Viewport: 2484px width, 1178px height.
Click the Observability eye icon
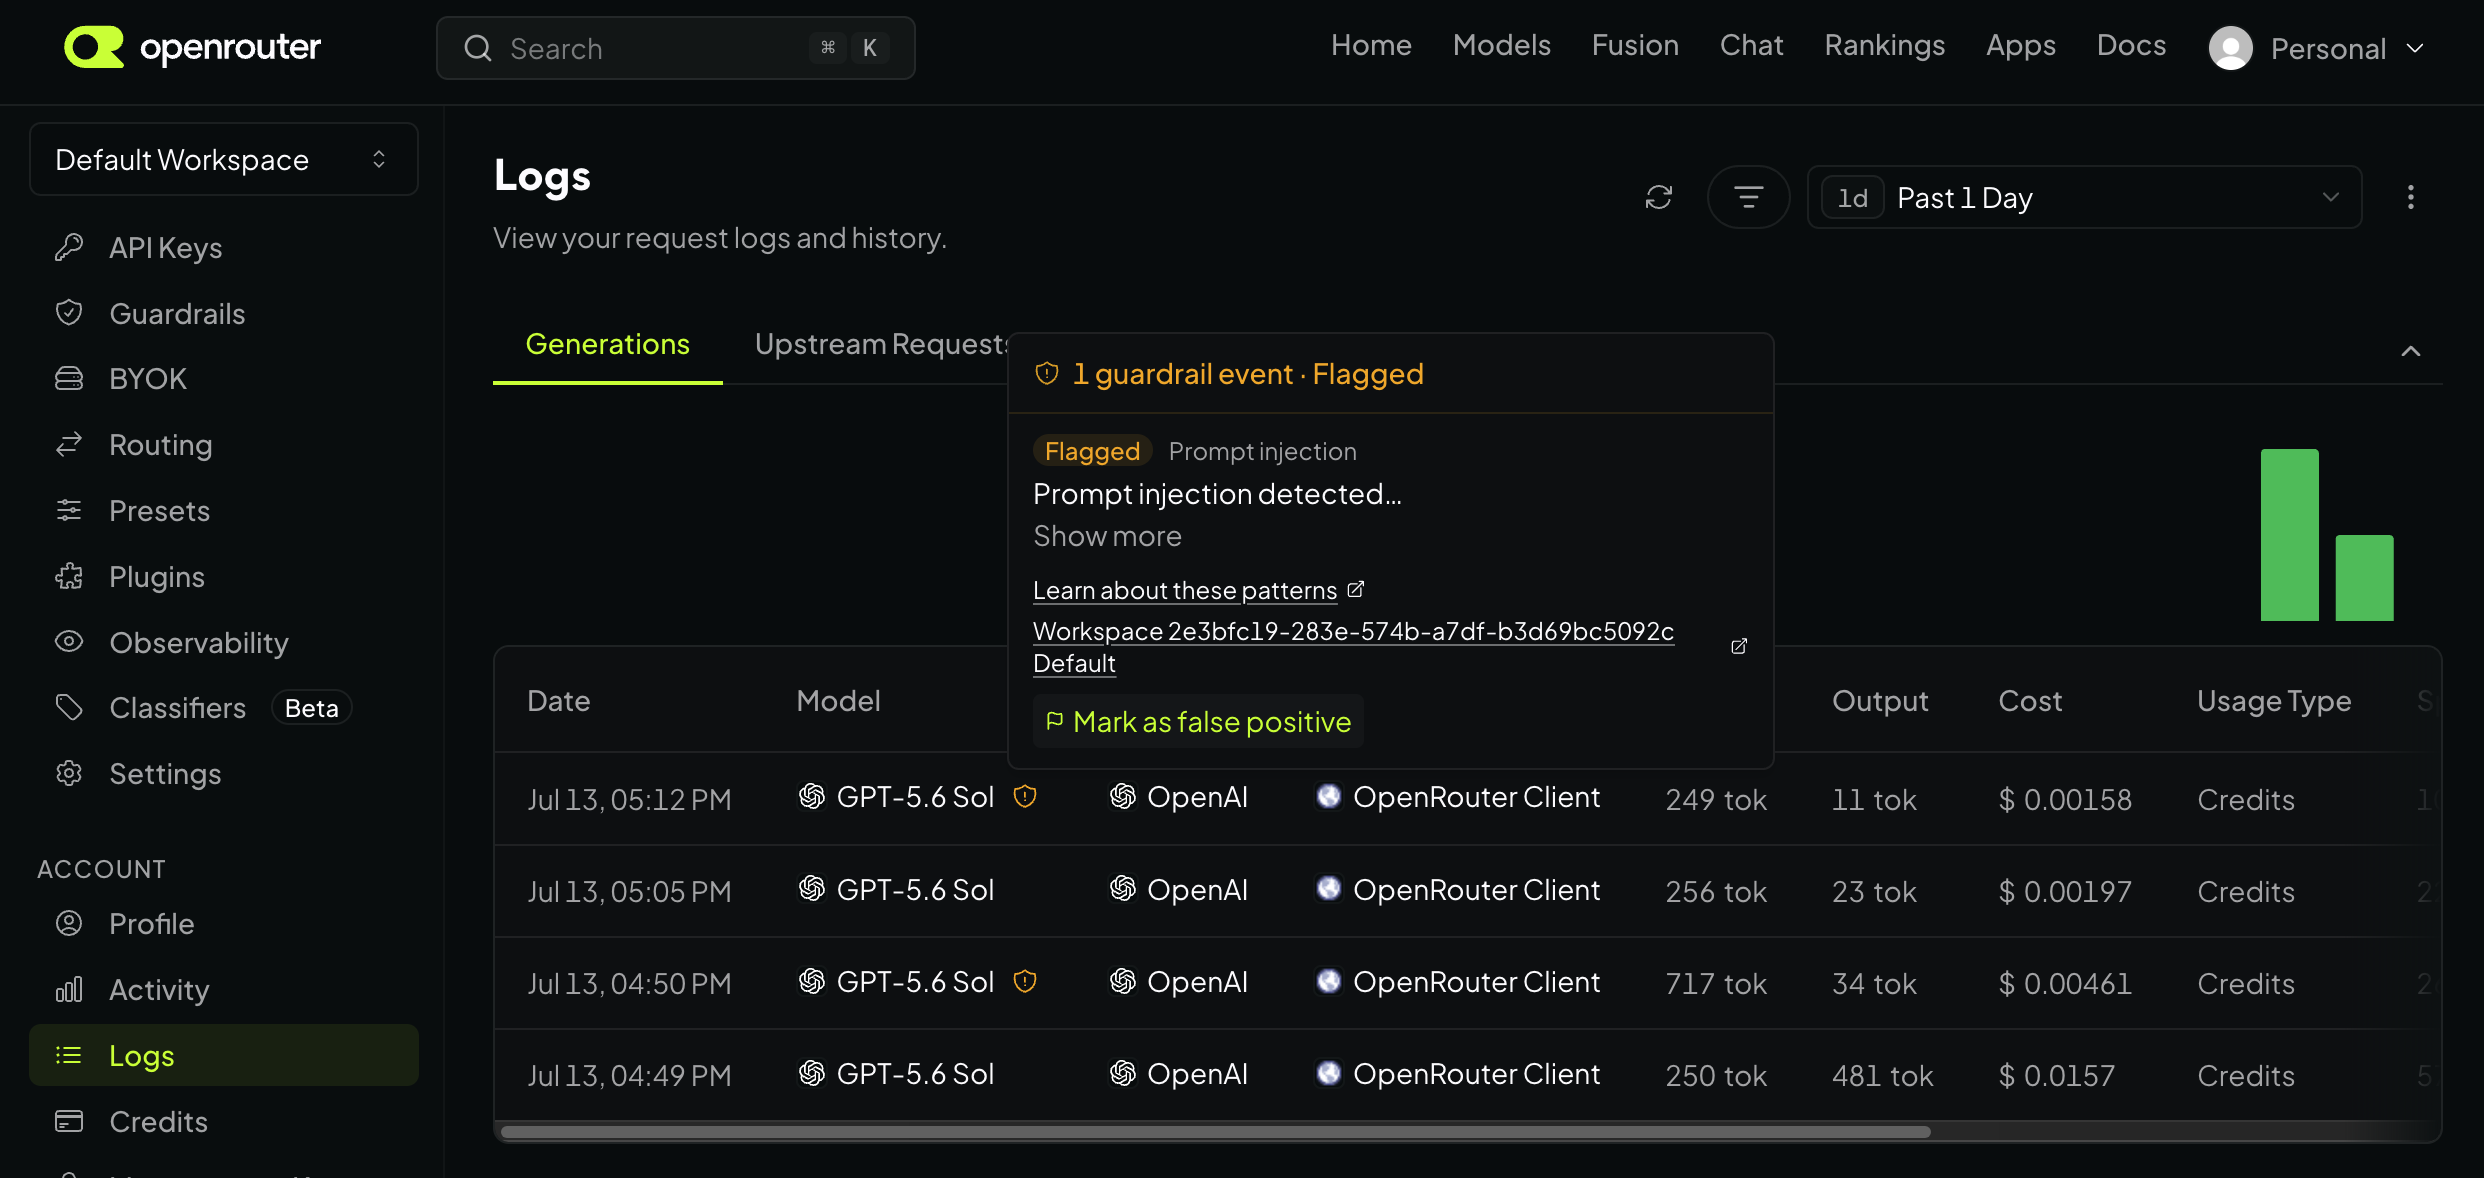69,642
